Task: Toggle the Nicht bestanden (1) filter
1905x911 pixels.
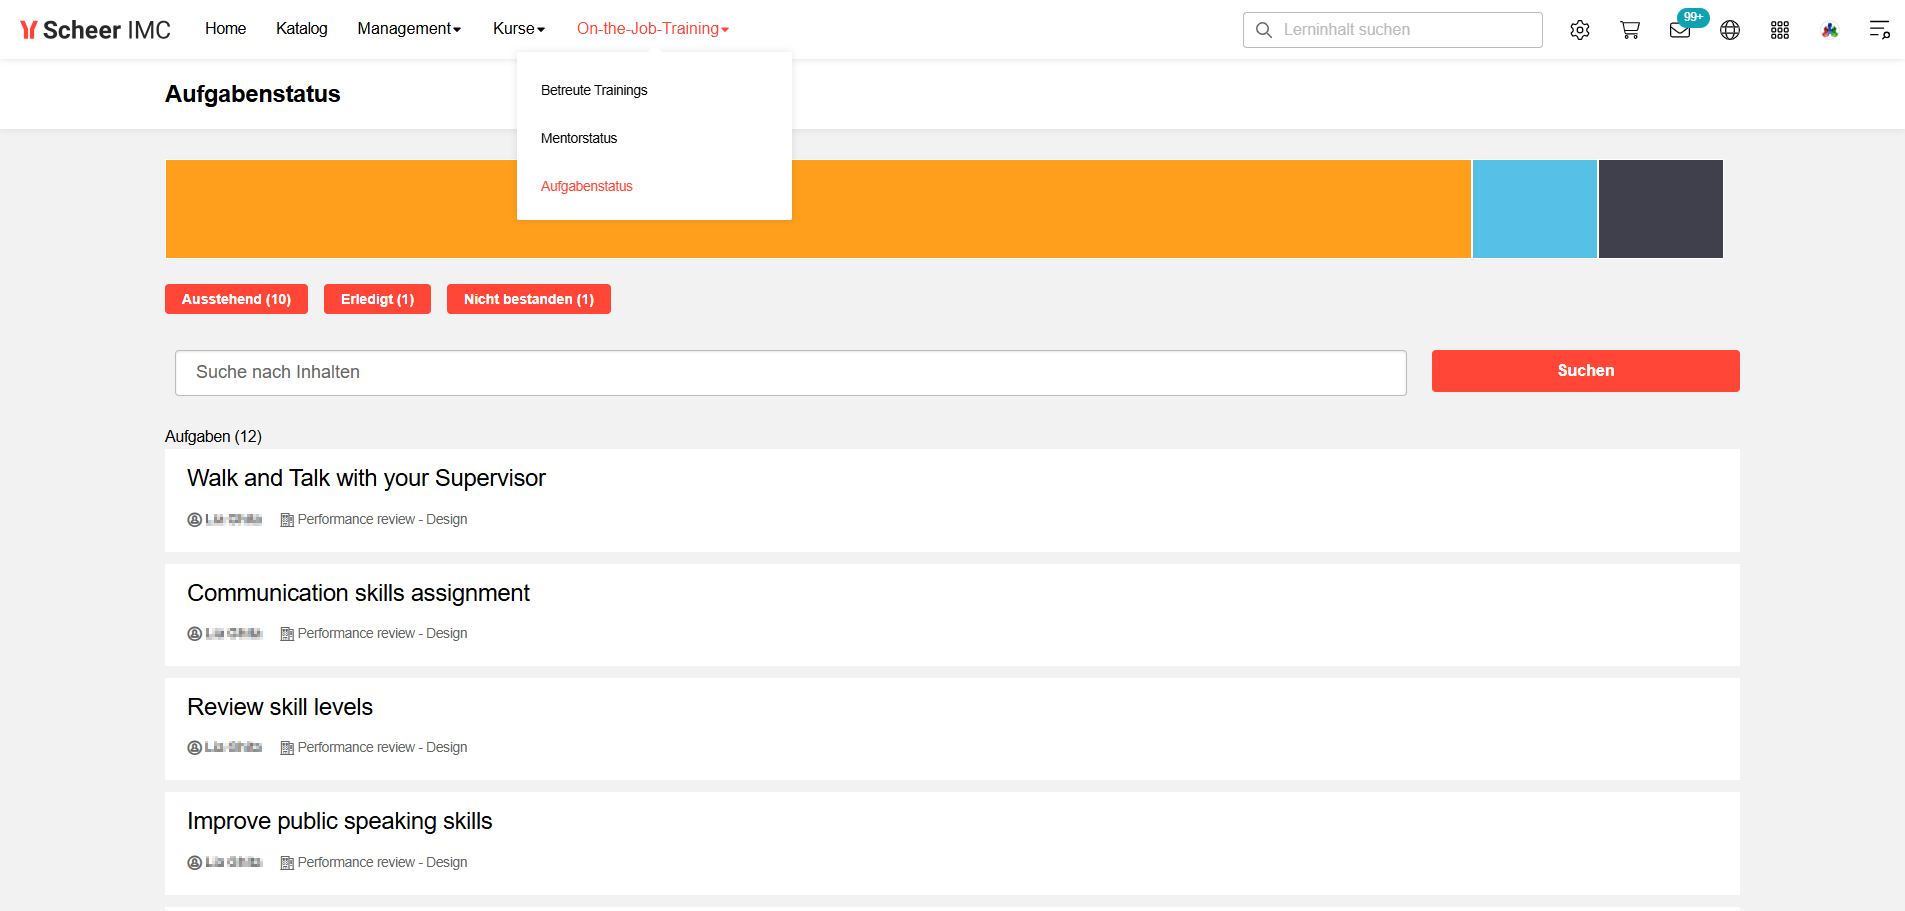Action: click(528, 299)
